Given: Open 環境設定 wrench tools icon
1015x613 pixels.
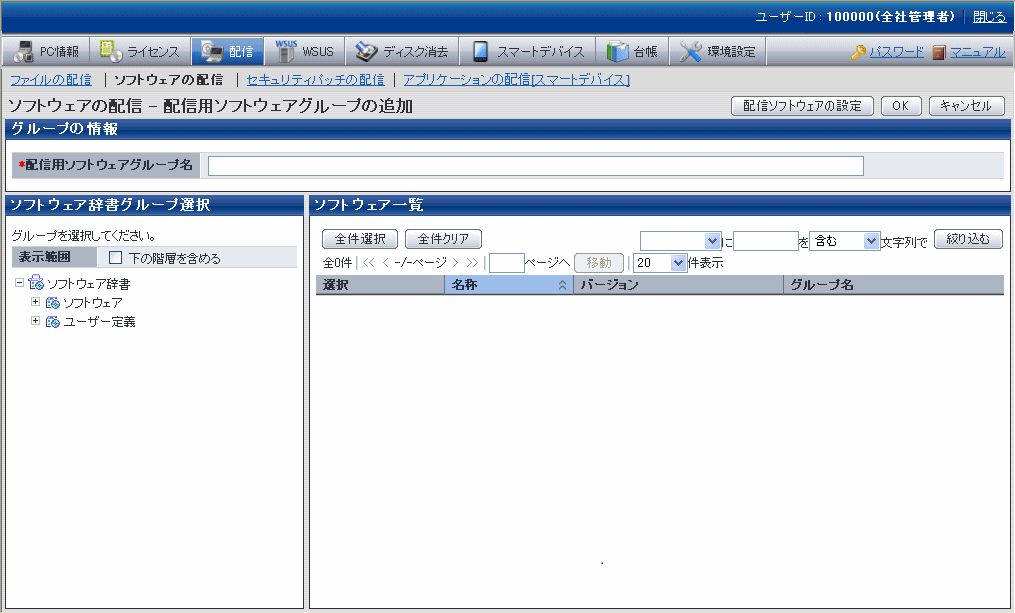Looking at the screenshot, I should tap(690, 51).
